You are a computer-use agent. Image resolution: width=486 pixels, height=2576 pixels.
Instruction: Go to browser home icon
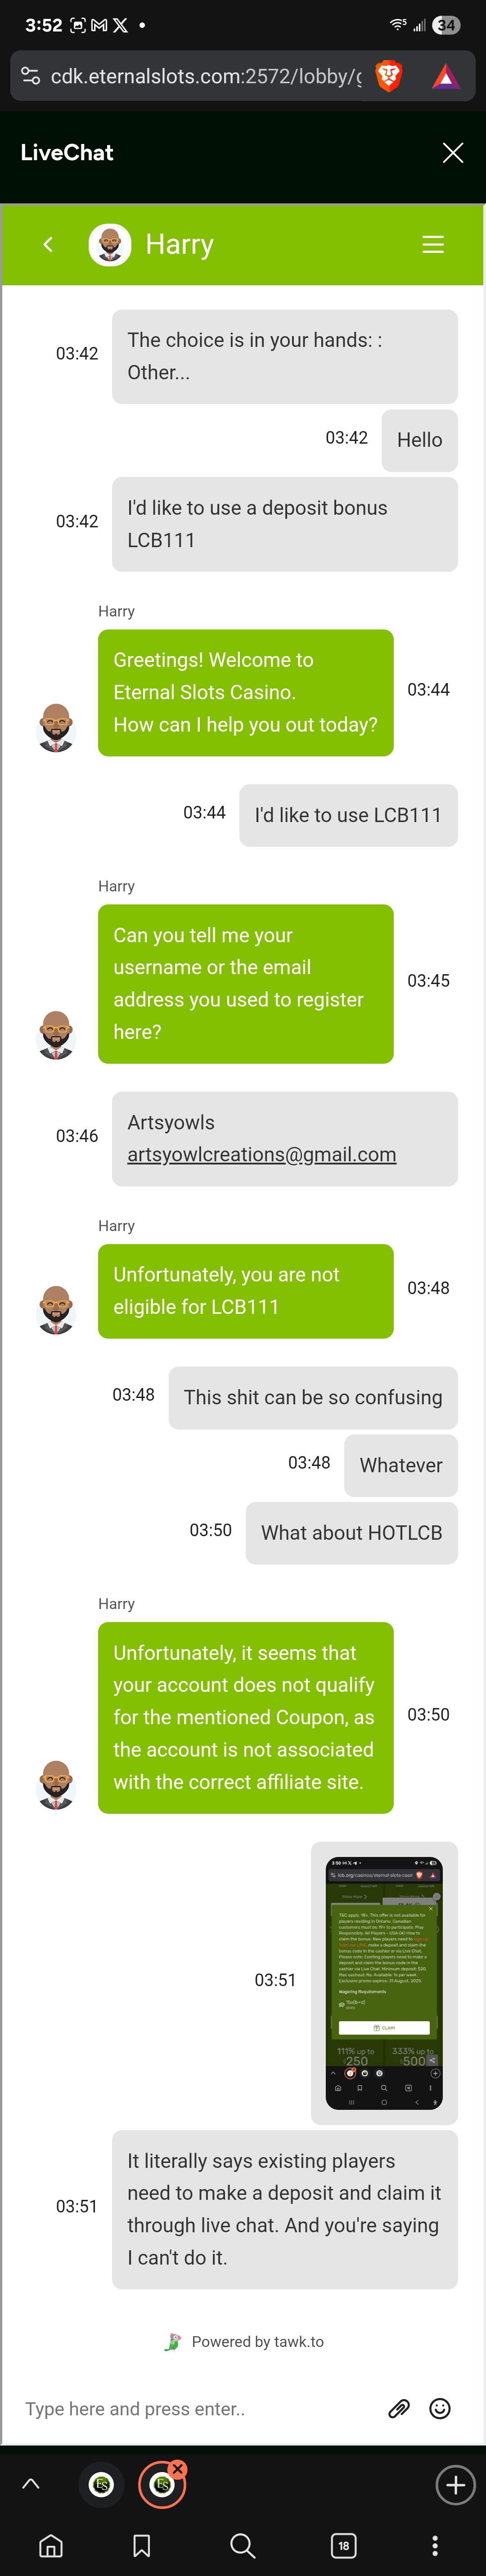(x=51, y=2545)
